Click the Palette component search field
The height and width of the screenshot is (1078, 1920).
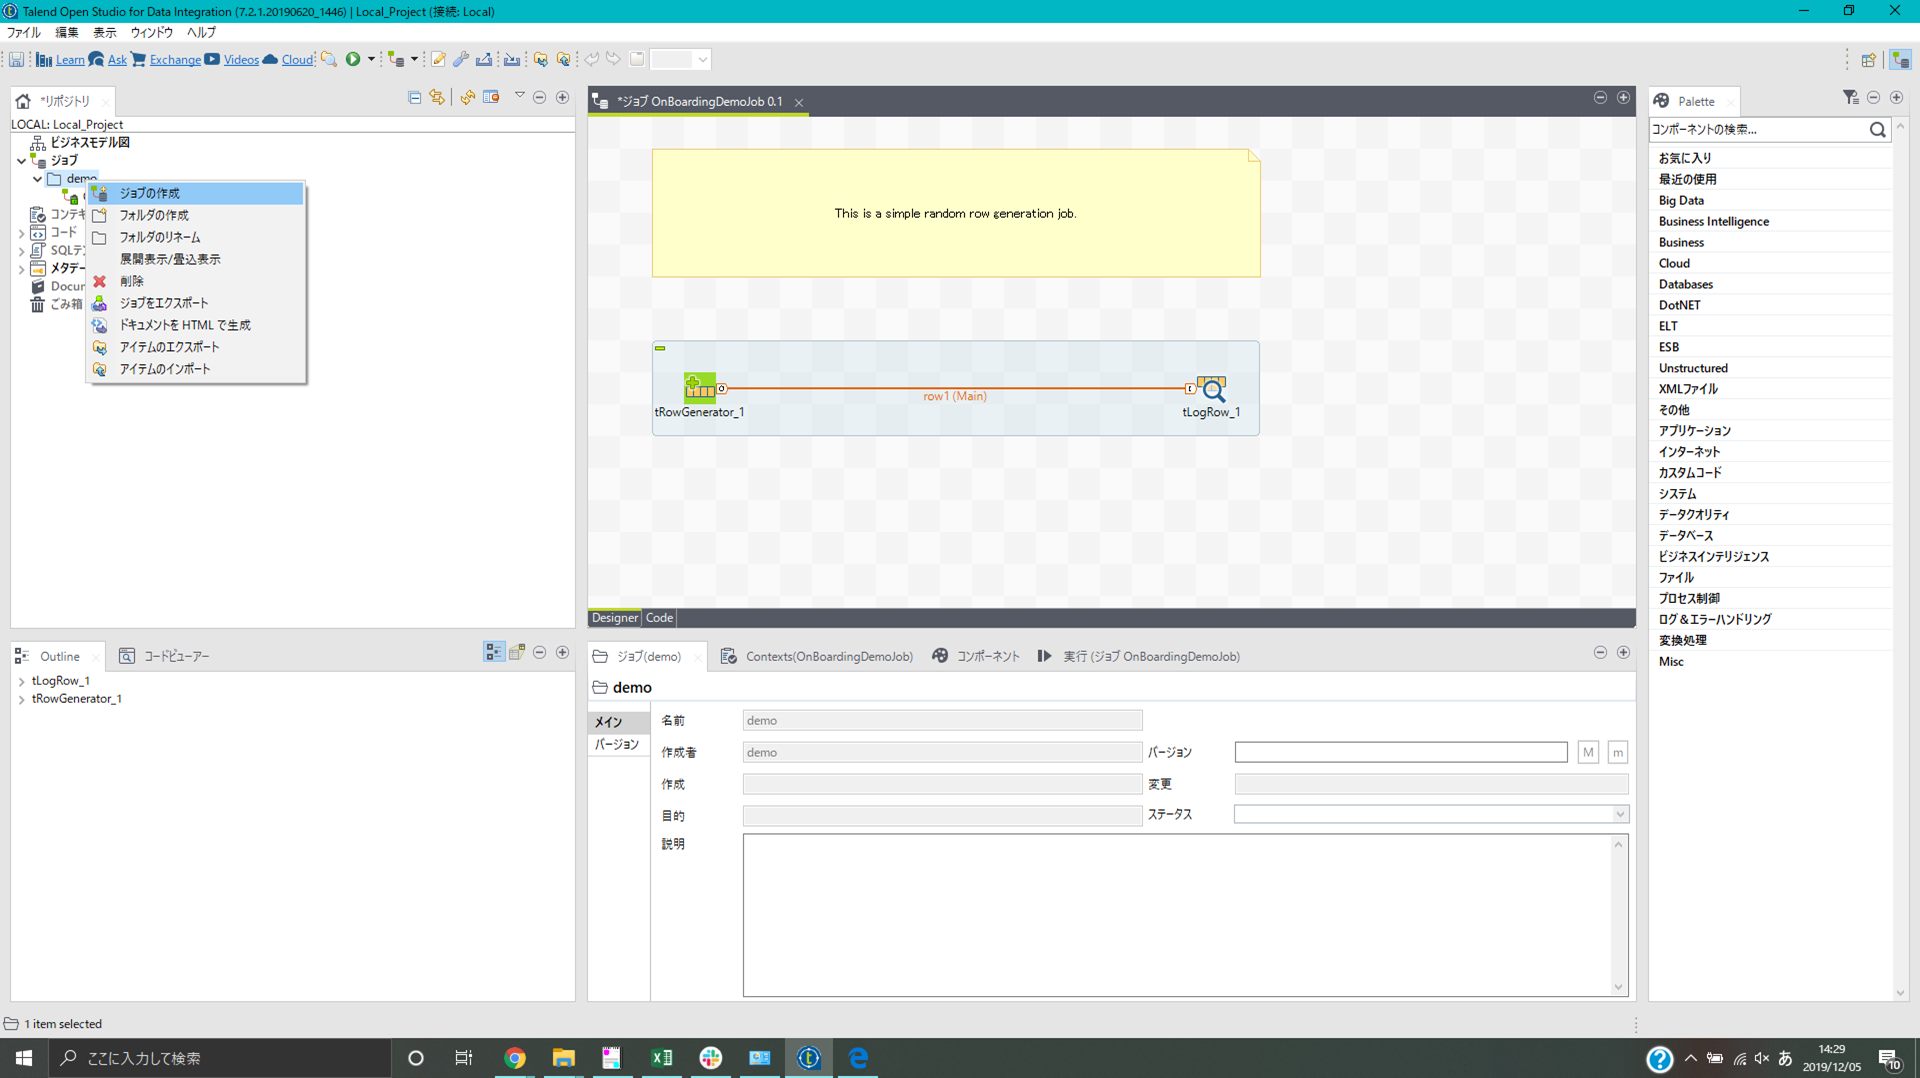1757,129
